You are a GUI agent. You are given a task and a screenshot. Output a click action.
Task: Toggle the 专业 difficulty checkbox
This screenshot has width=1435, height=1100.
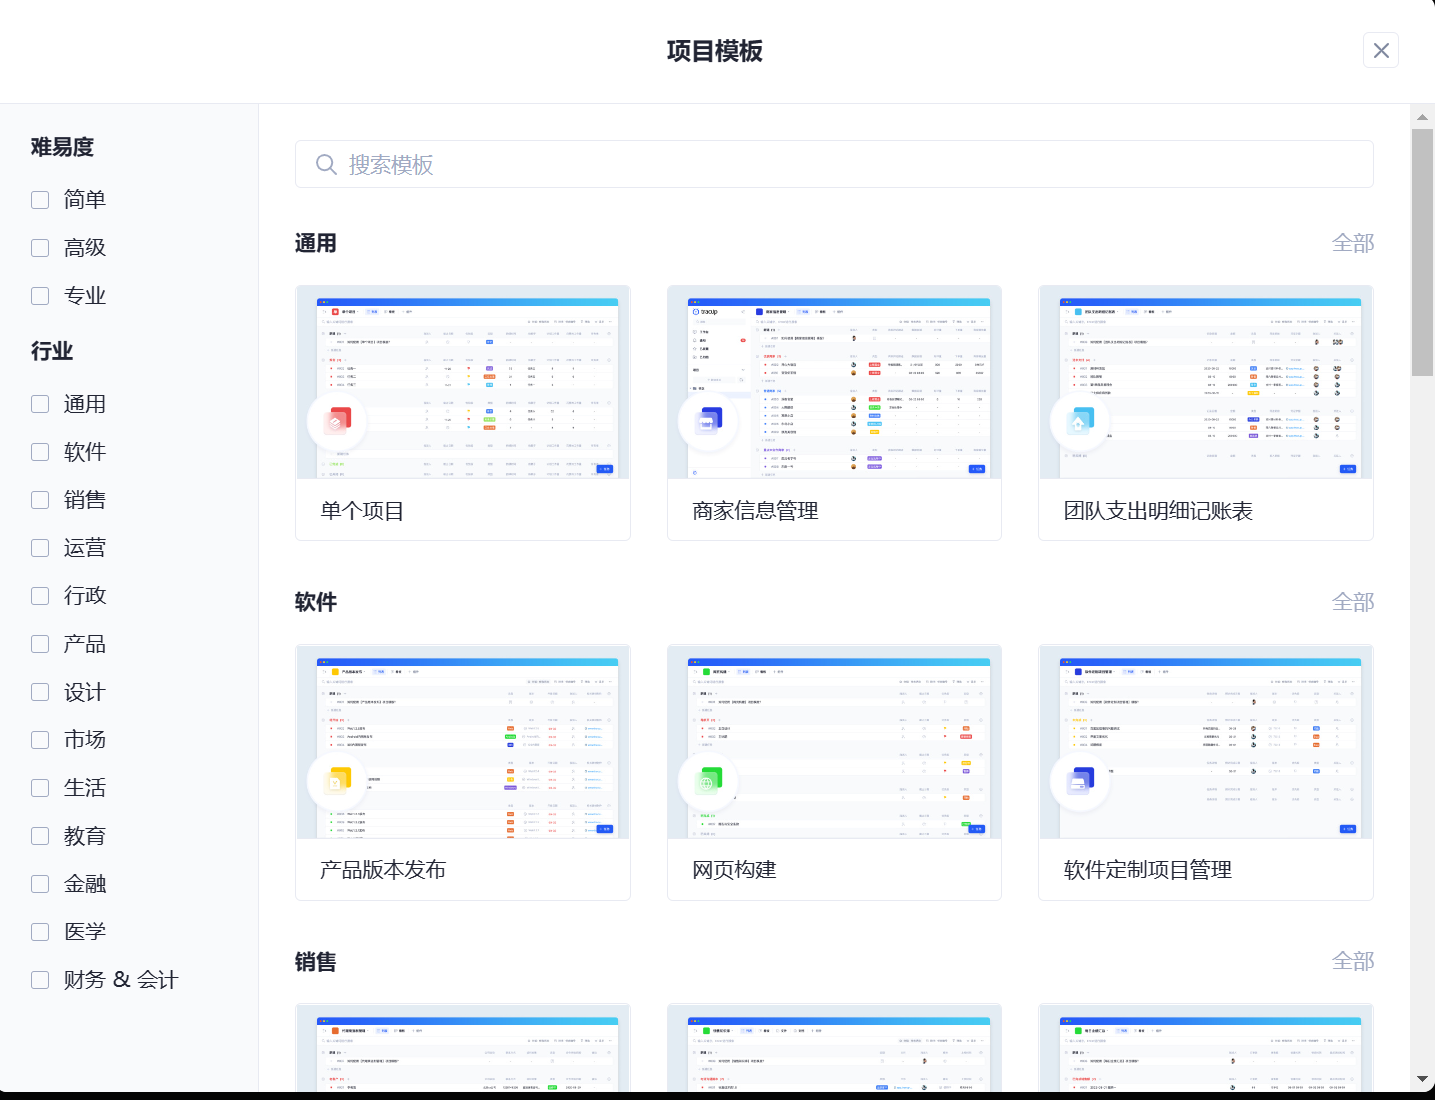click(40, 296)
